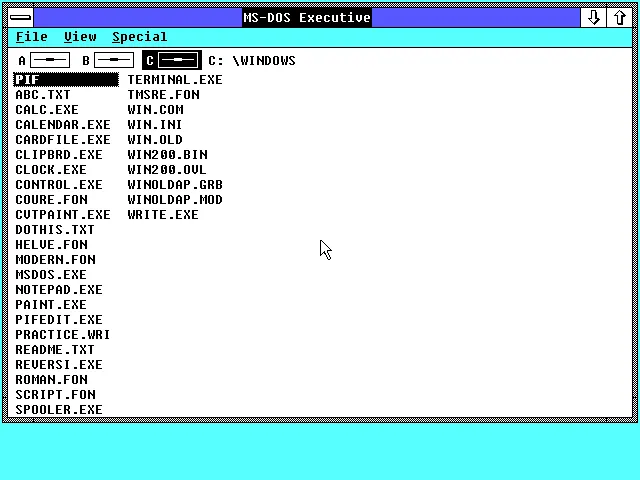Select DOTHIS.TXT file
Viewport: 640px width, 480px height.
click(55, 230)
